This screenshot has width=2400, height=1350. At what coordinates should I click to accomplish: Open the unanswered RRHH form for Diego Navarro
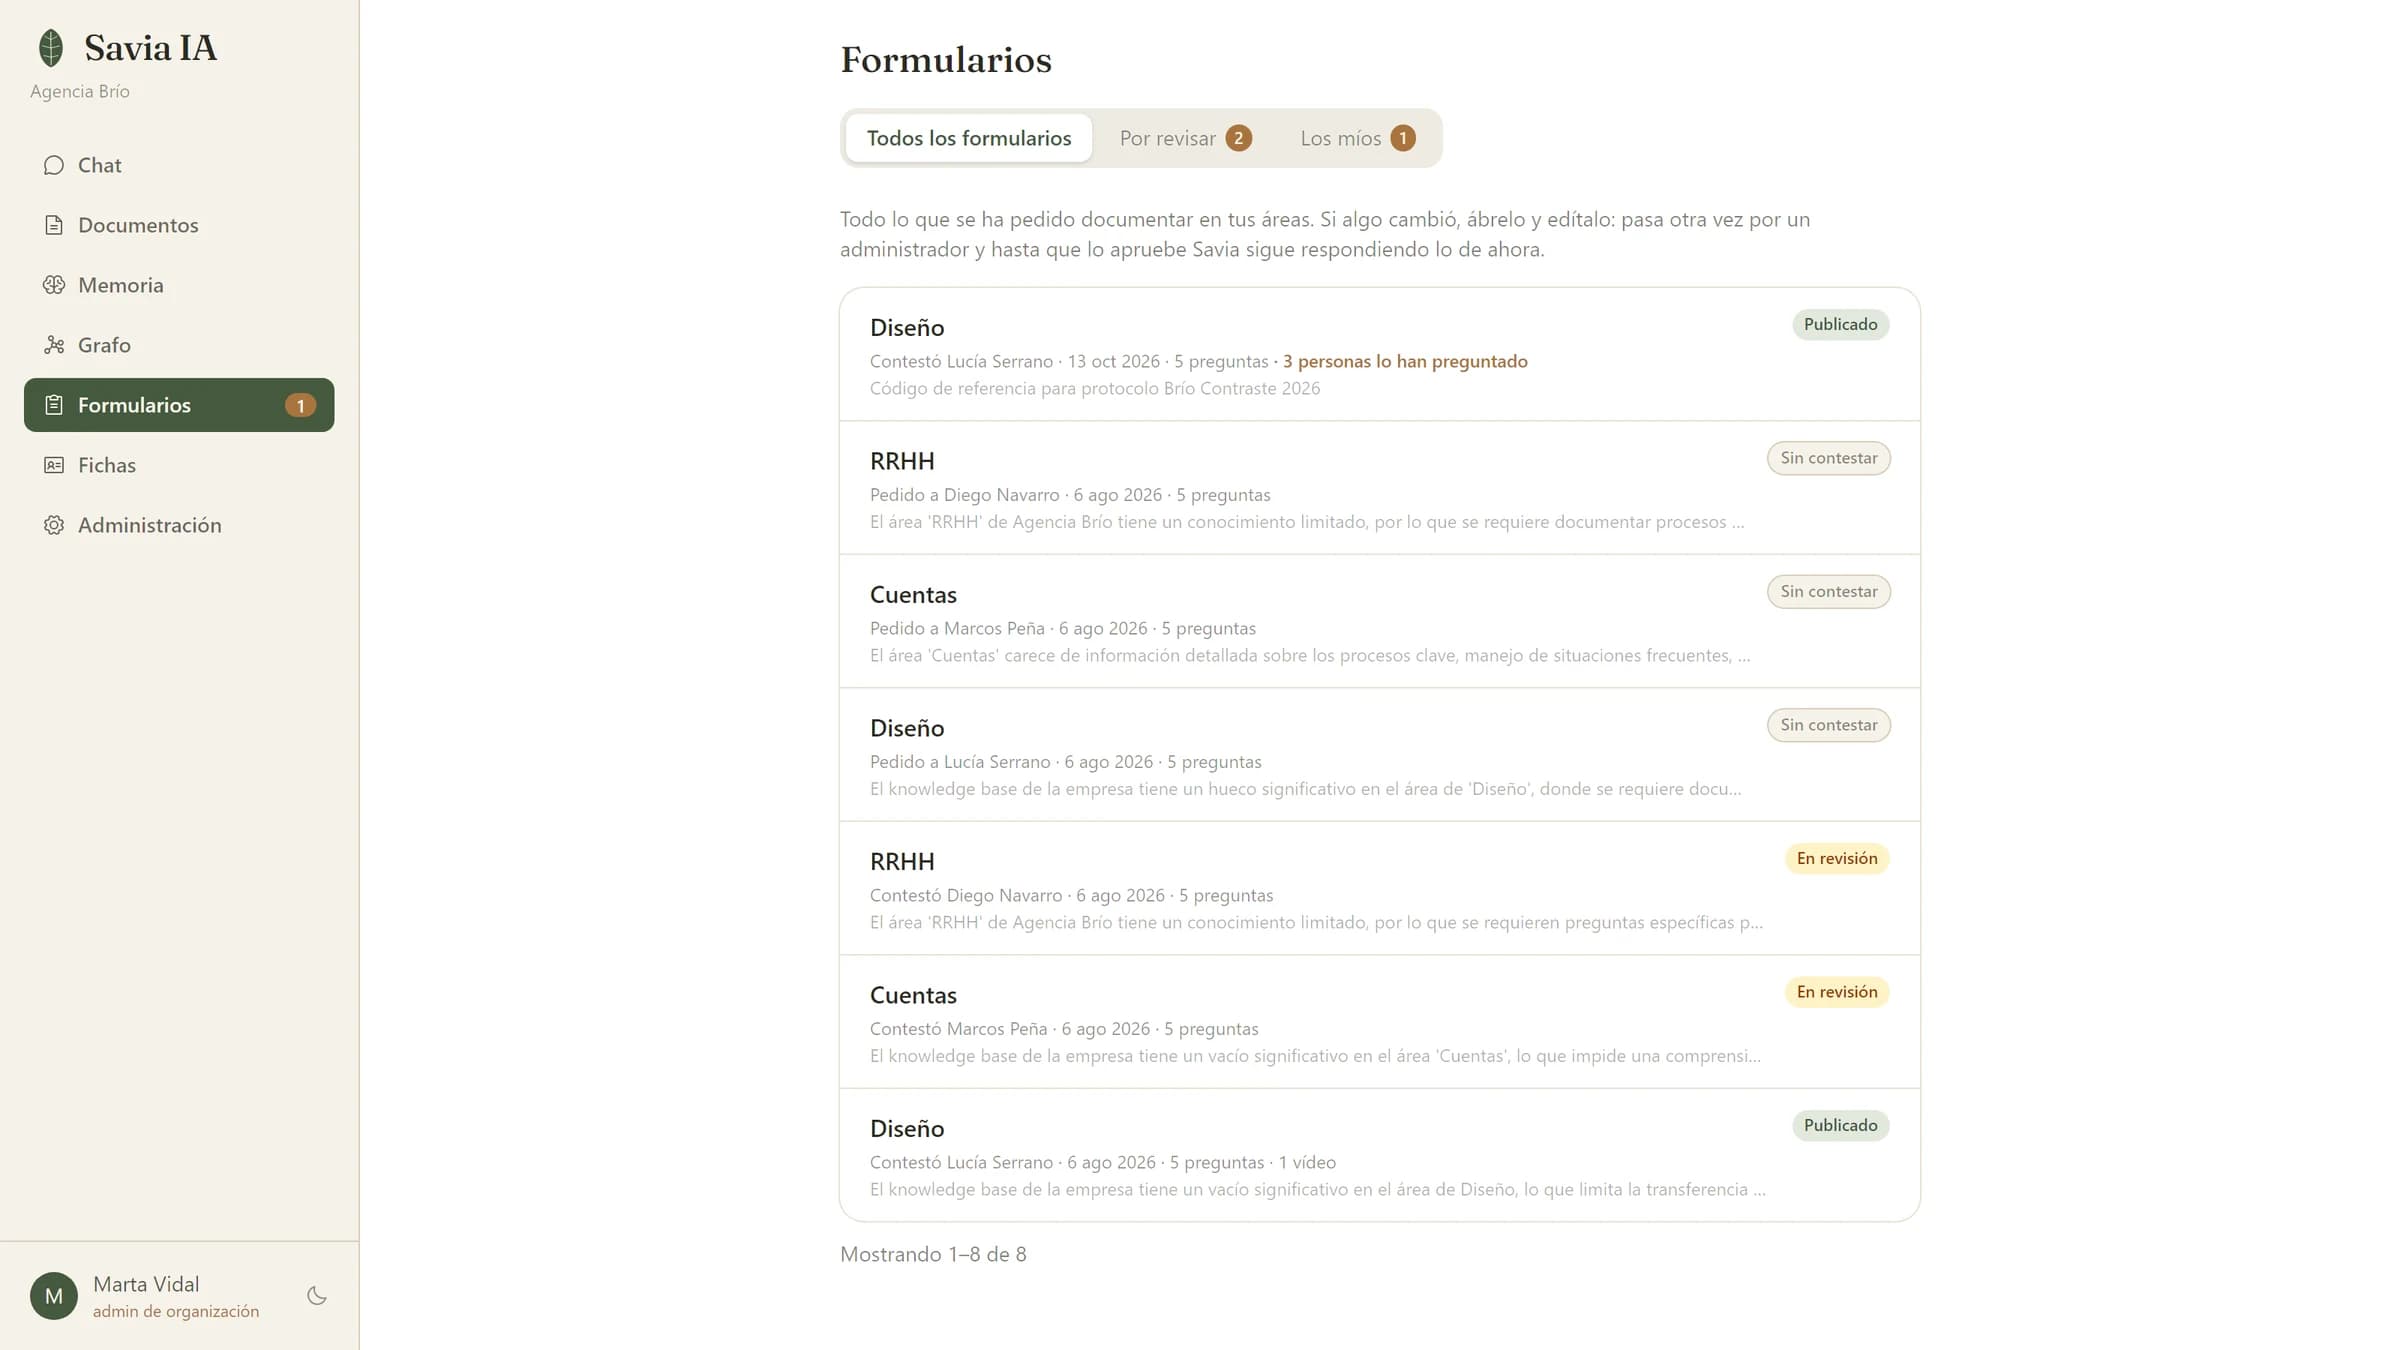click(x=1380, y=488)
